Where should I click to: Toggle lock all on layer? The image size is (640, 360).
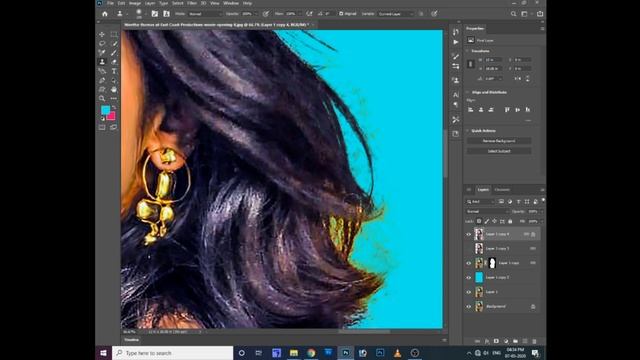click(510, 221)
